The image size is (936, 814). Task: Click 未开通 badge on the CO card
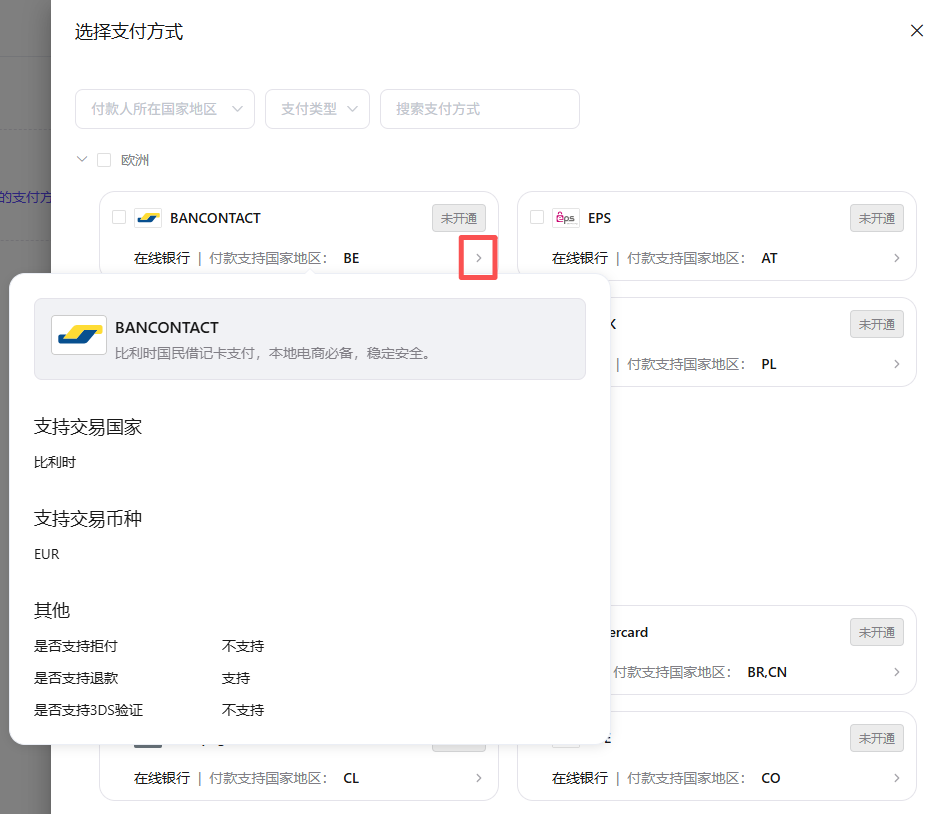point(876,739)
